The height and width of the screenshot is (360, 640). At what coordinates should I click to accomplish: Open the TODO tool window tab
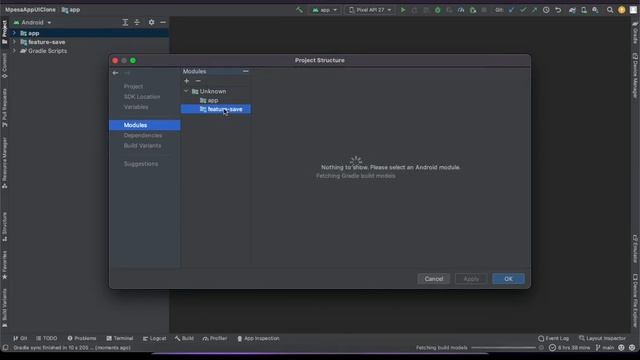point(47,338)
